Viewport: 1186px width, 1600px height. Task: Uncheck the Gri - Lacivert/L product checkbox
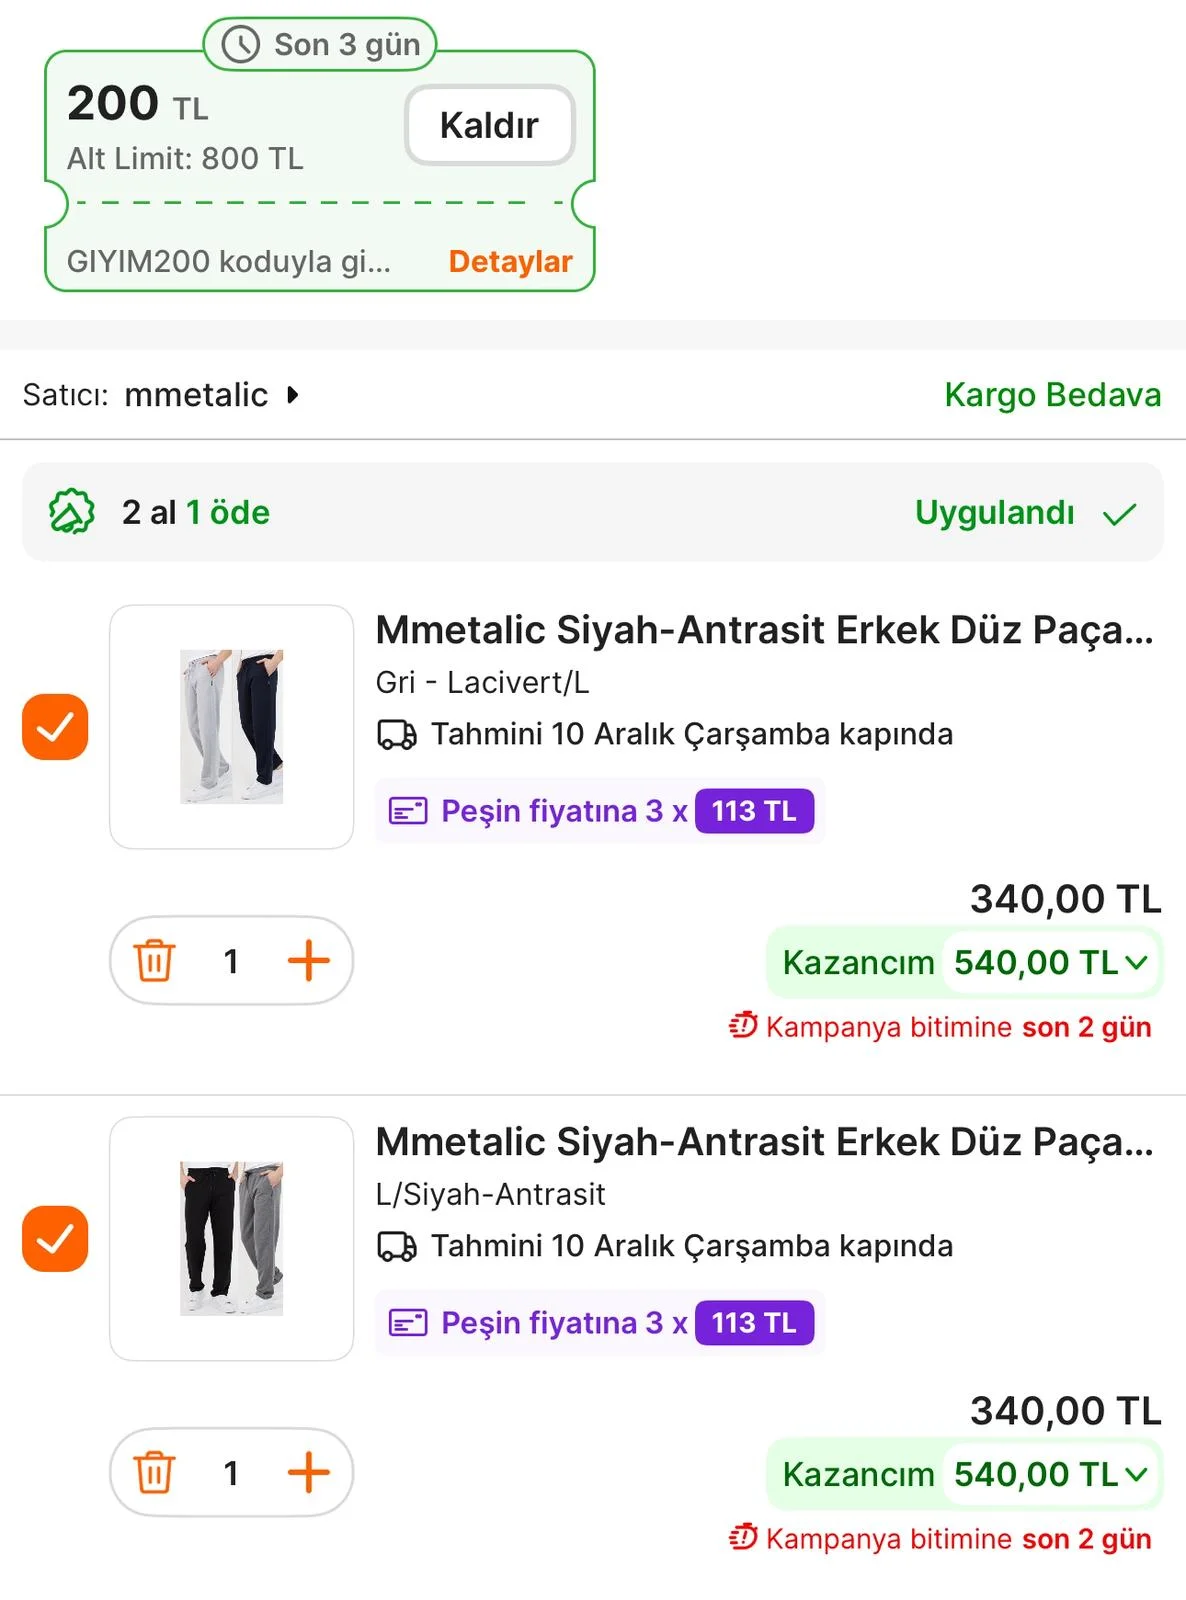pyautogui.click(x=55, y=727)
